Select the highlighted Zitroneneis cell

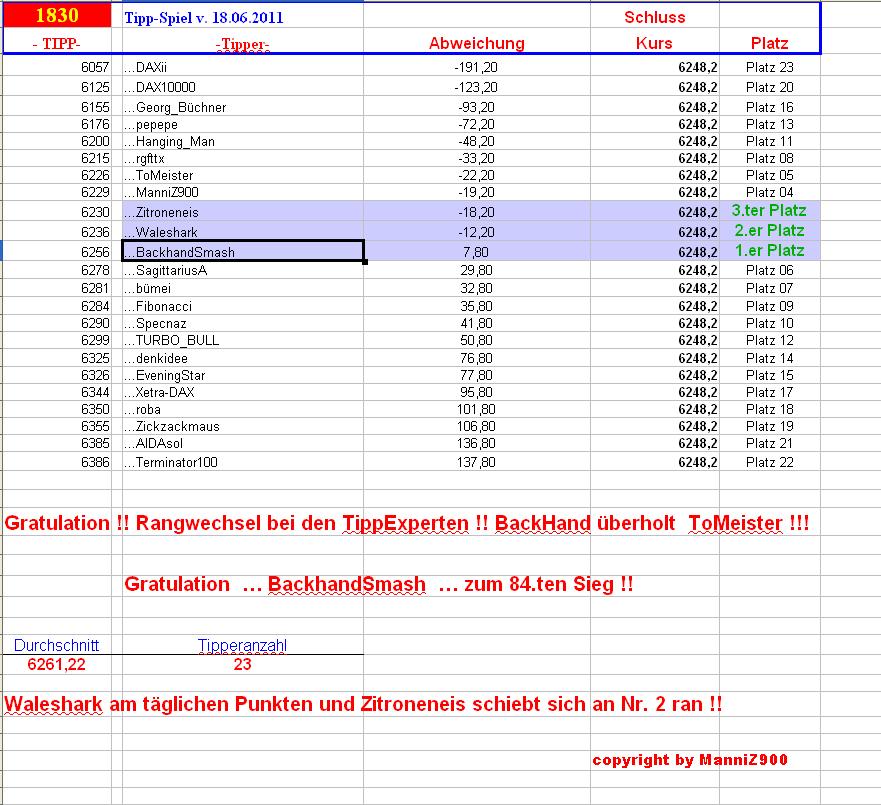point(243,212)
